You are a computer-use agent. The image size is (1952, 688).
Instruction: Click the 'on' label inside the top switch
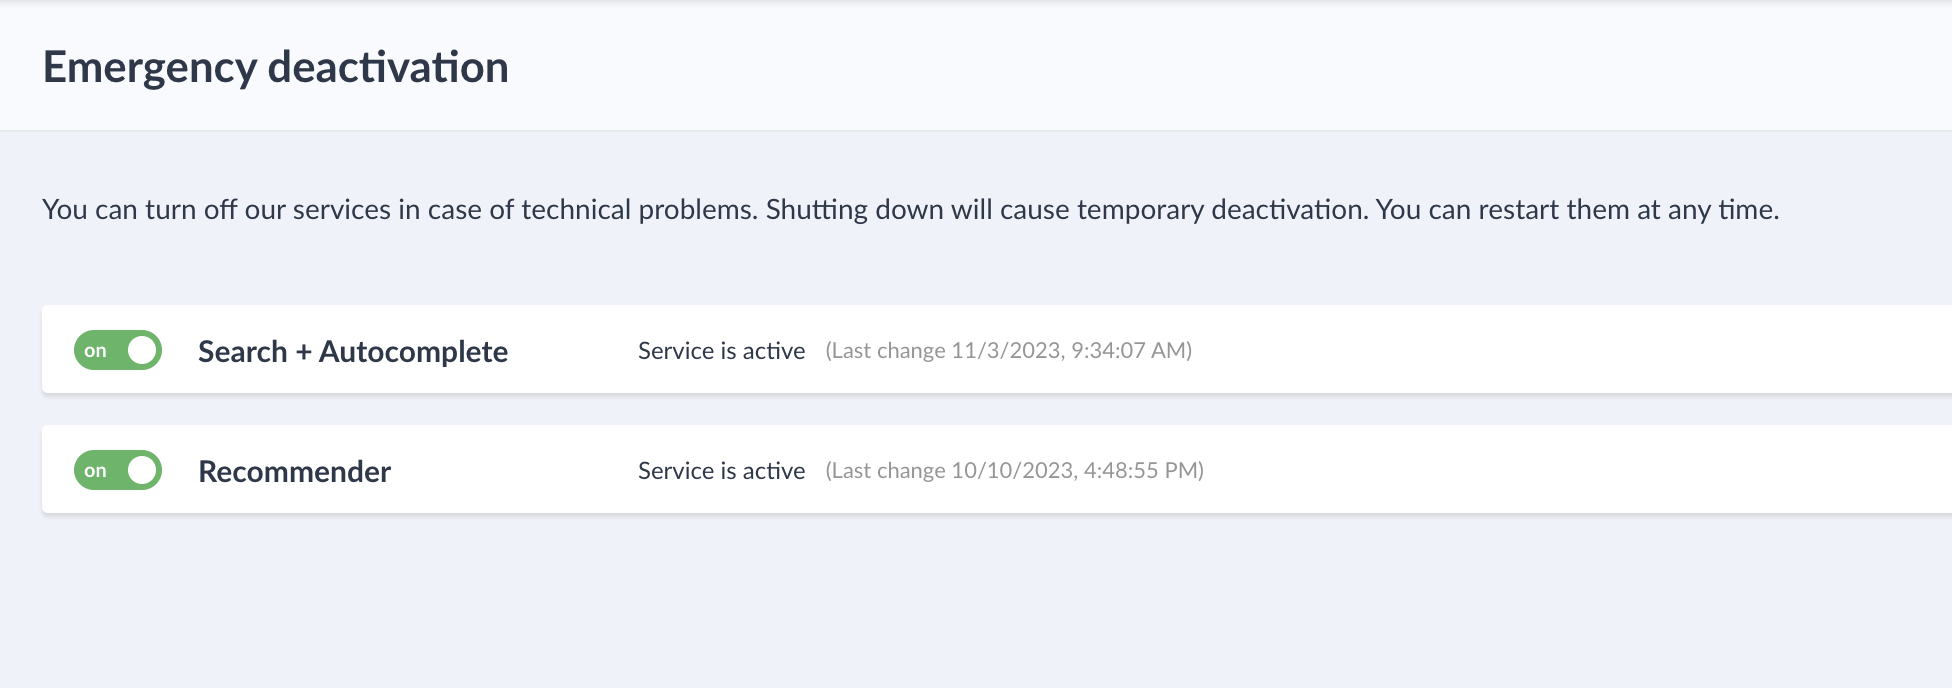coord(97,350)
